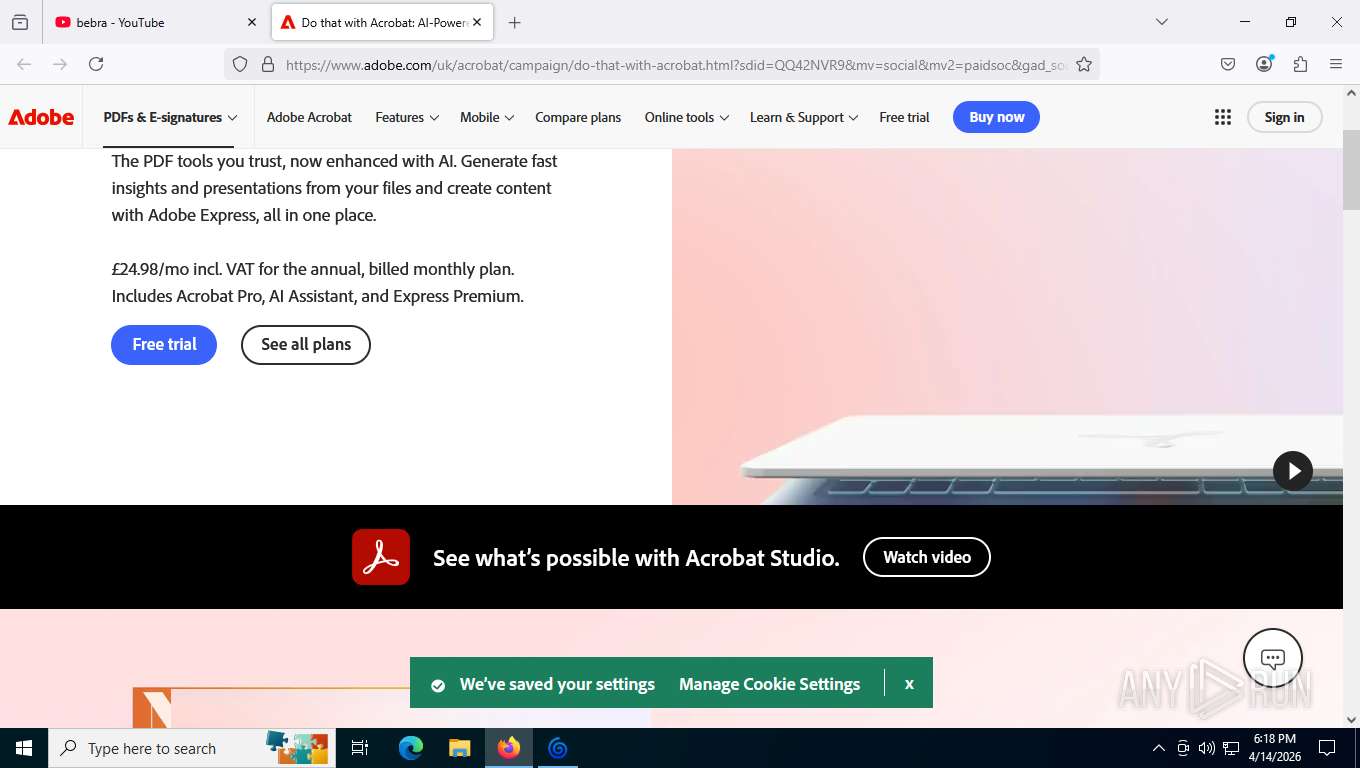This screenshot has height=768, width=1360.
Task: List all tabs dropdown arrow
Action: tap(1162, 22)
